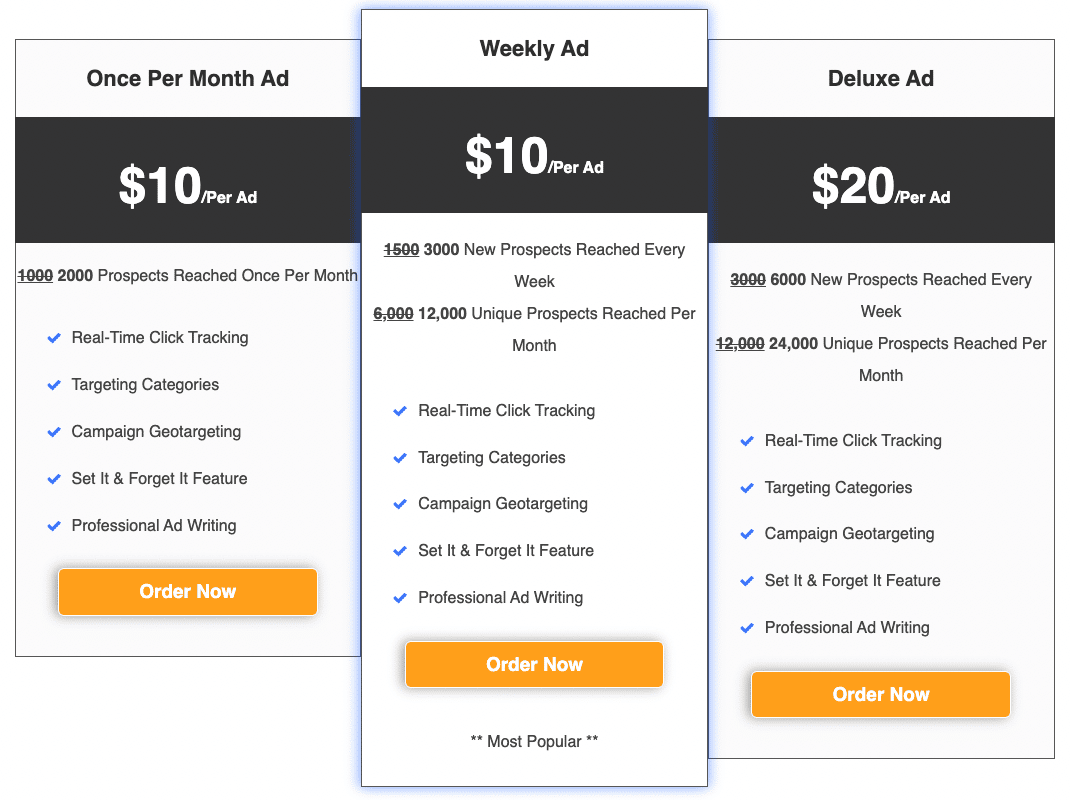The width and height of the screenshot is (1070, 800).
Task: Select the Deluxe Ad plan heading
Action: pos(881,78)
